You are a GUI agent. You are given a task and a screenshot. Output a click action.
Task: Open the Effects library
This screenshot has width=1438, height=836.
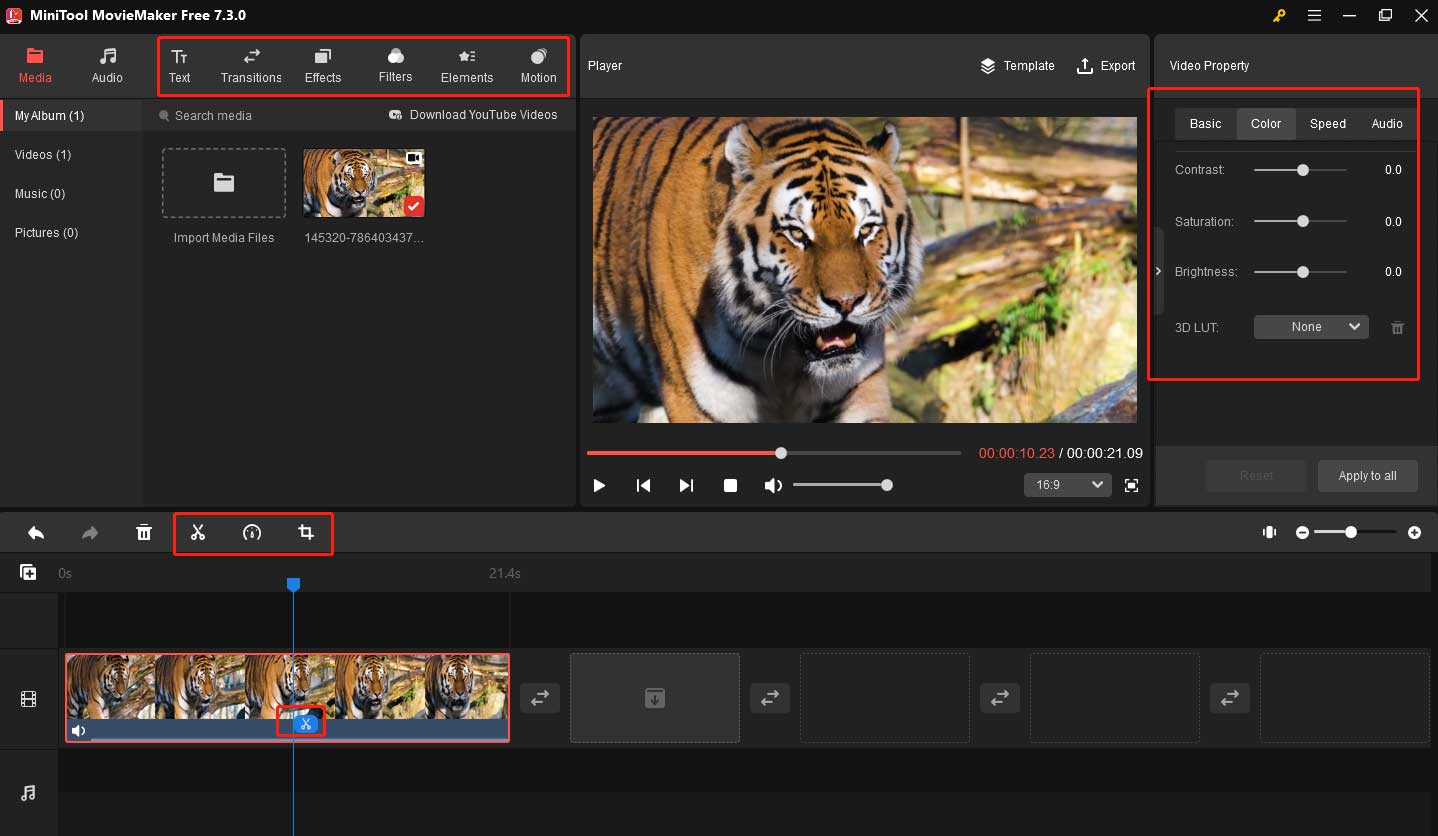[323, 66]
